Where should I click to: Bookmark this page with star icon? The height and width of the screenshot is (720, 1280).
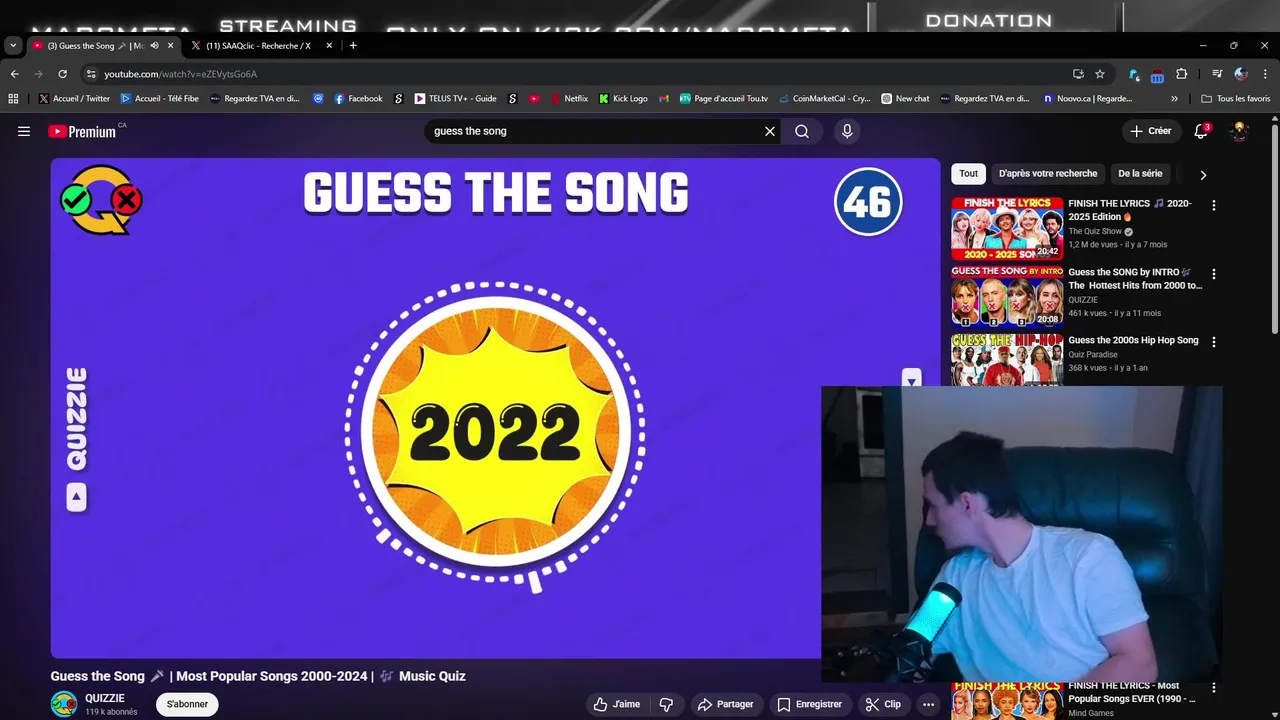[1100, 74]
